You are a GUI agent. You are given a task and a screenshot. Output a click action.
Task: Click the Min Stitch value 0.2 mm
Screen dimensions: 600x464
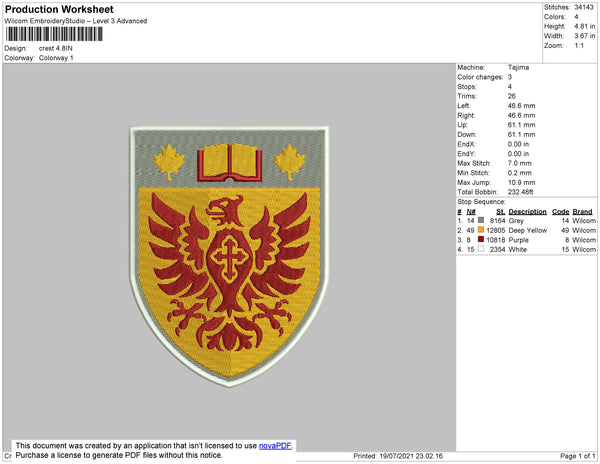pos(520,173)
